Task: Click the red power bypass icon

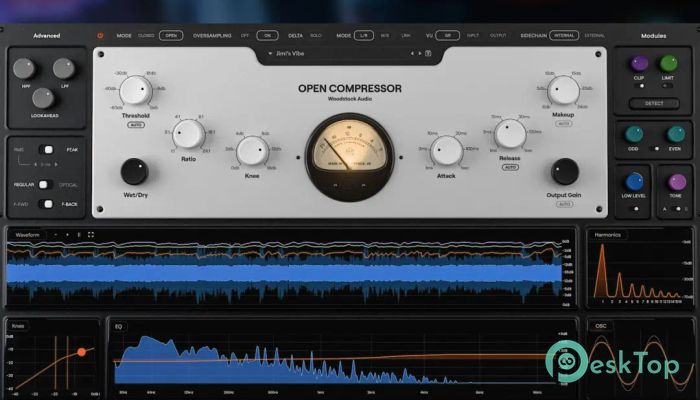Action: (100, 35)
